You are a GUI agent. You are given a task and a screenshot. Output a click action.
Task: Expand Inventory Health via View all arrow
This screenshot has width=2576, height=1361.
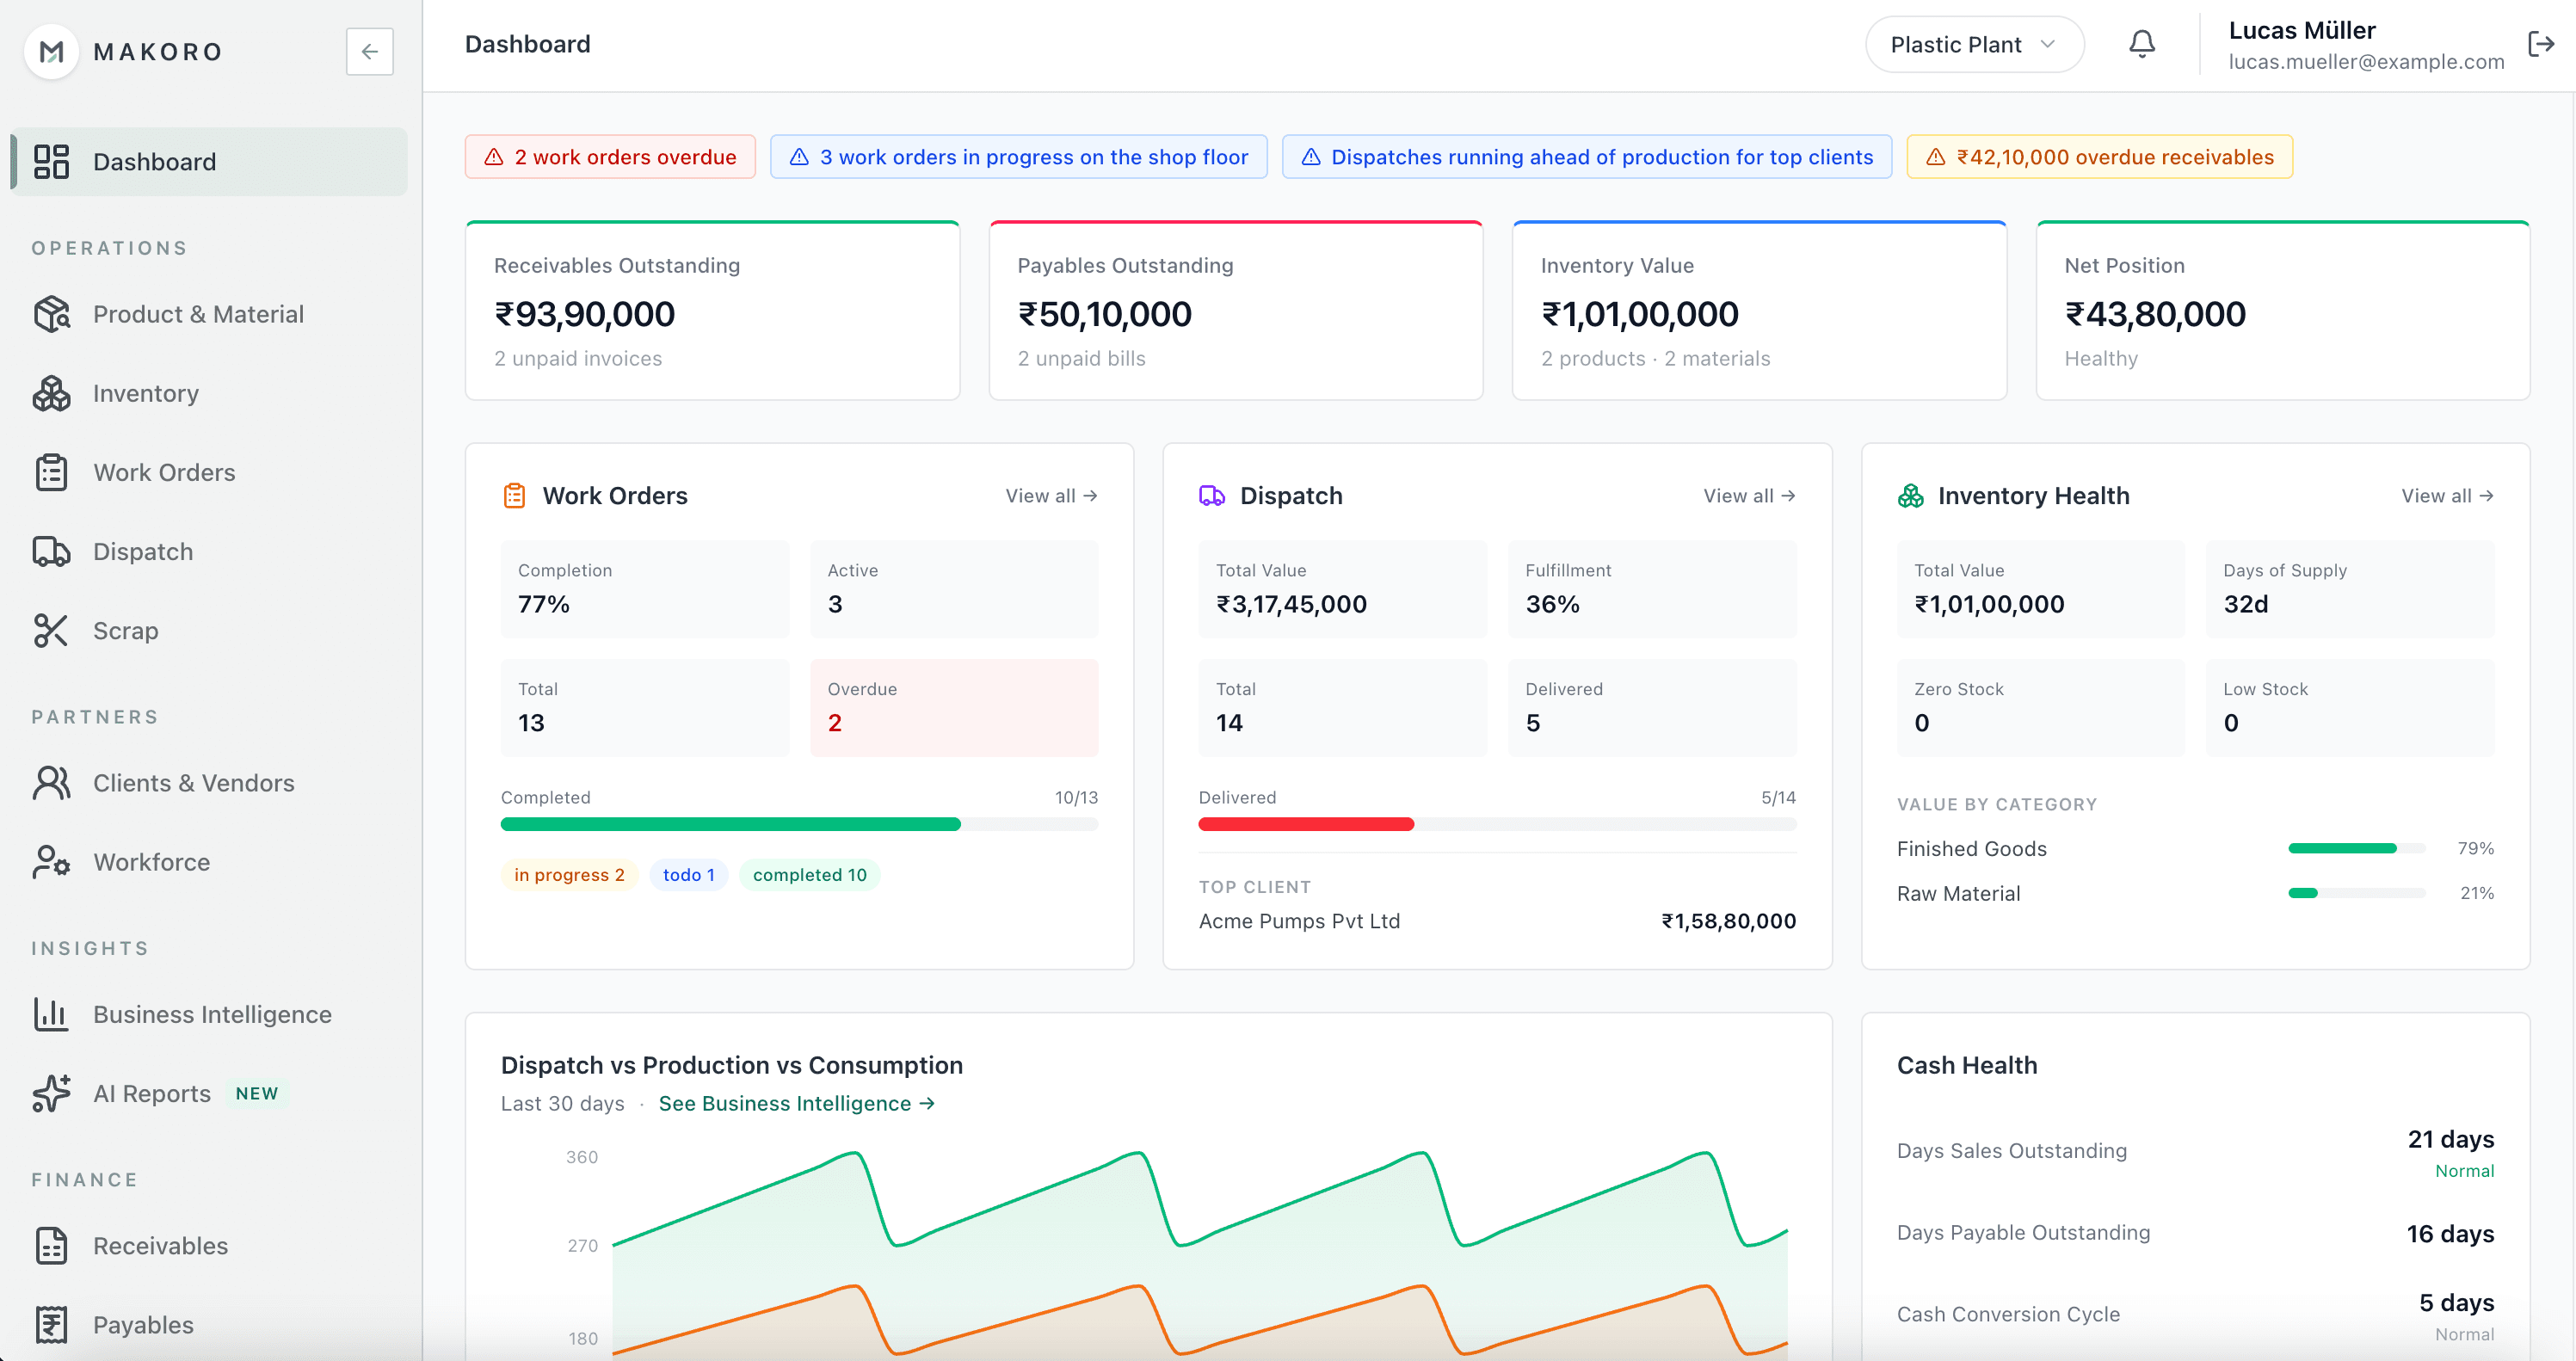click(2446, 495)
